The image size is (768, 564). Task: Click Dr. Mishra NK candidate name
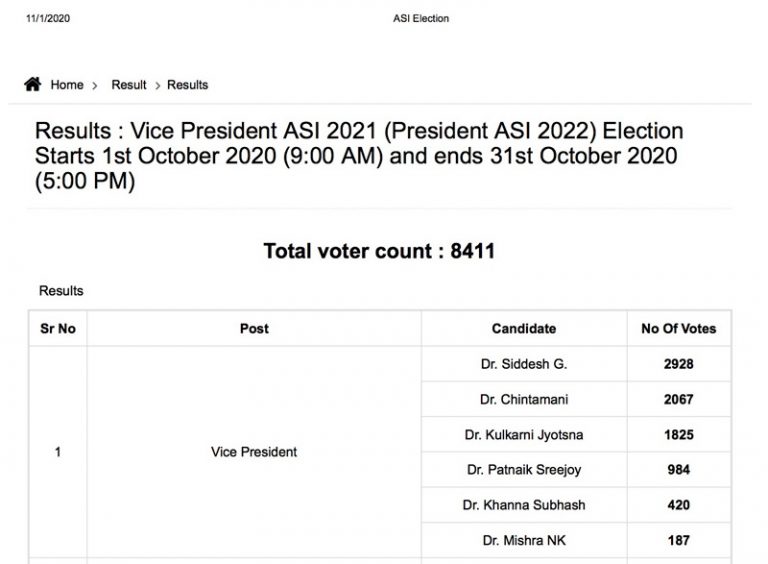pyautogui.click(x=523, y=540)
